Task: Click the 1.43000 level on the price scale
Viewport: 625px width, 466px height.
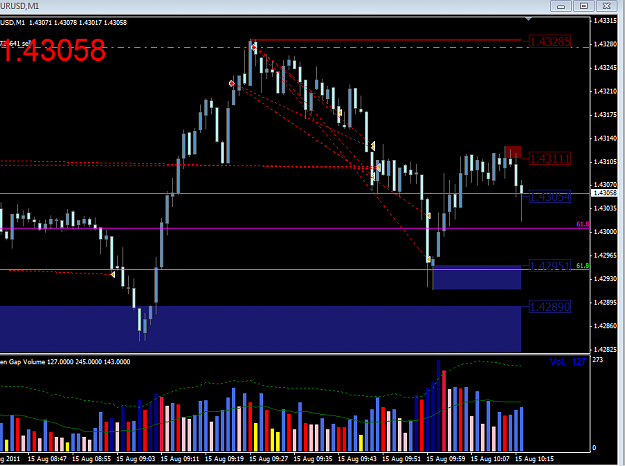Action: coord(605,232)
